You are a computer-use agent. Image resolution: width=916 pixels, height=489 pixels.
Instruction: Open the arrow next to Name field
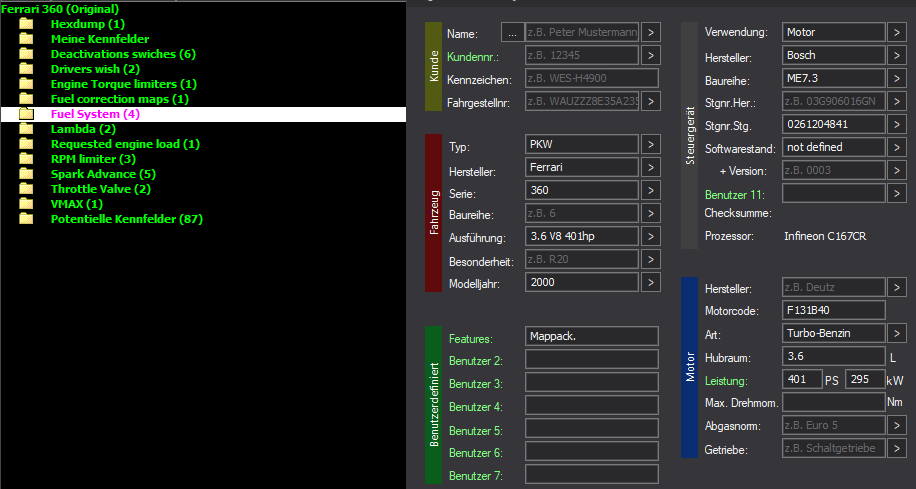[651, 32]
